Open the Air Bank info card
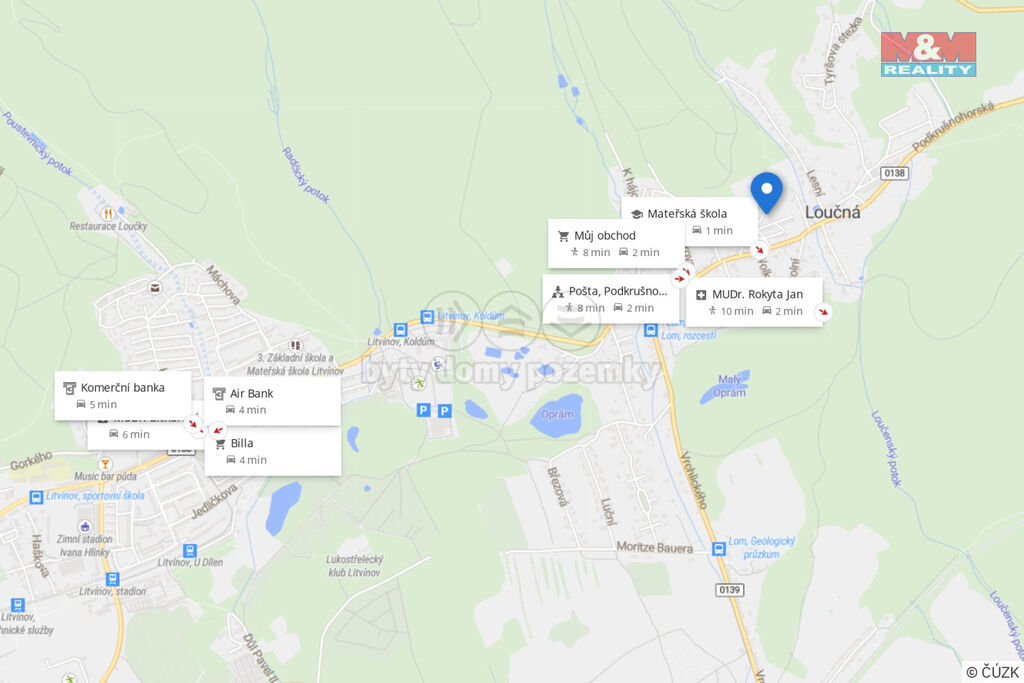The width and height of the screenshot is (1024, 683). point(272,402)
